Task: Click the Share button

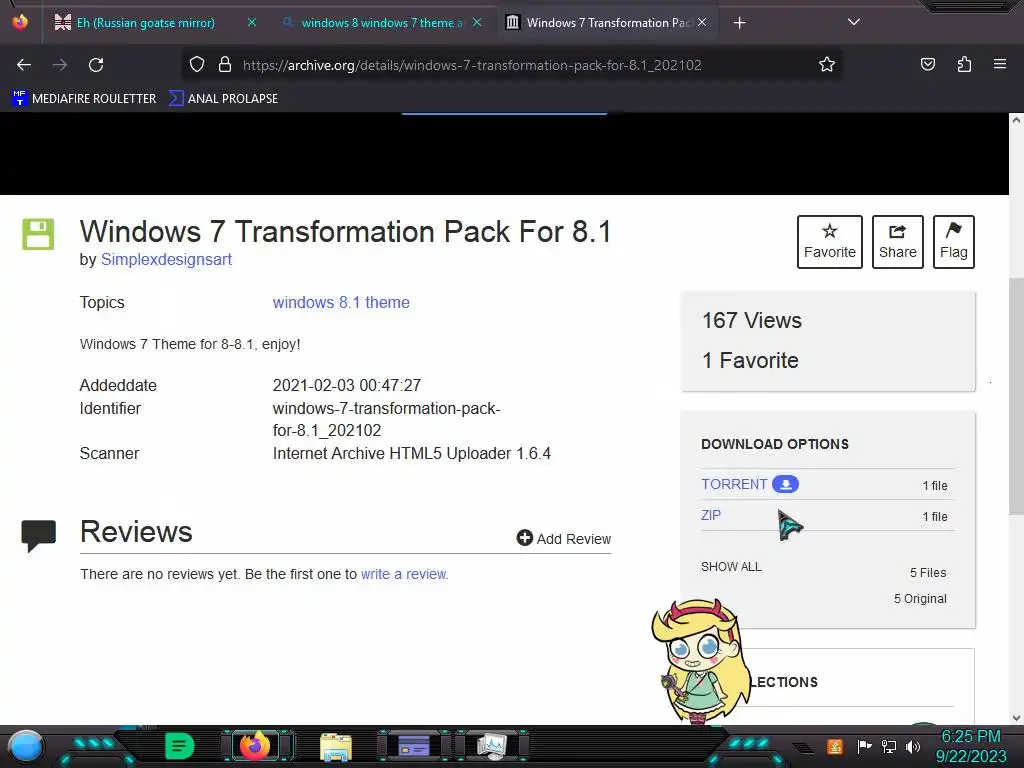Action: point(897,242)
